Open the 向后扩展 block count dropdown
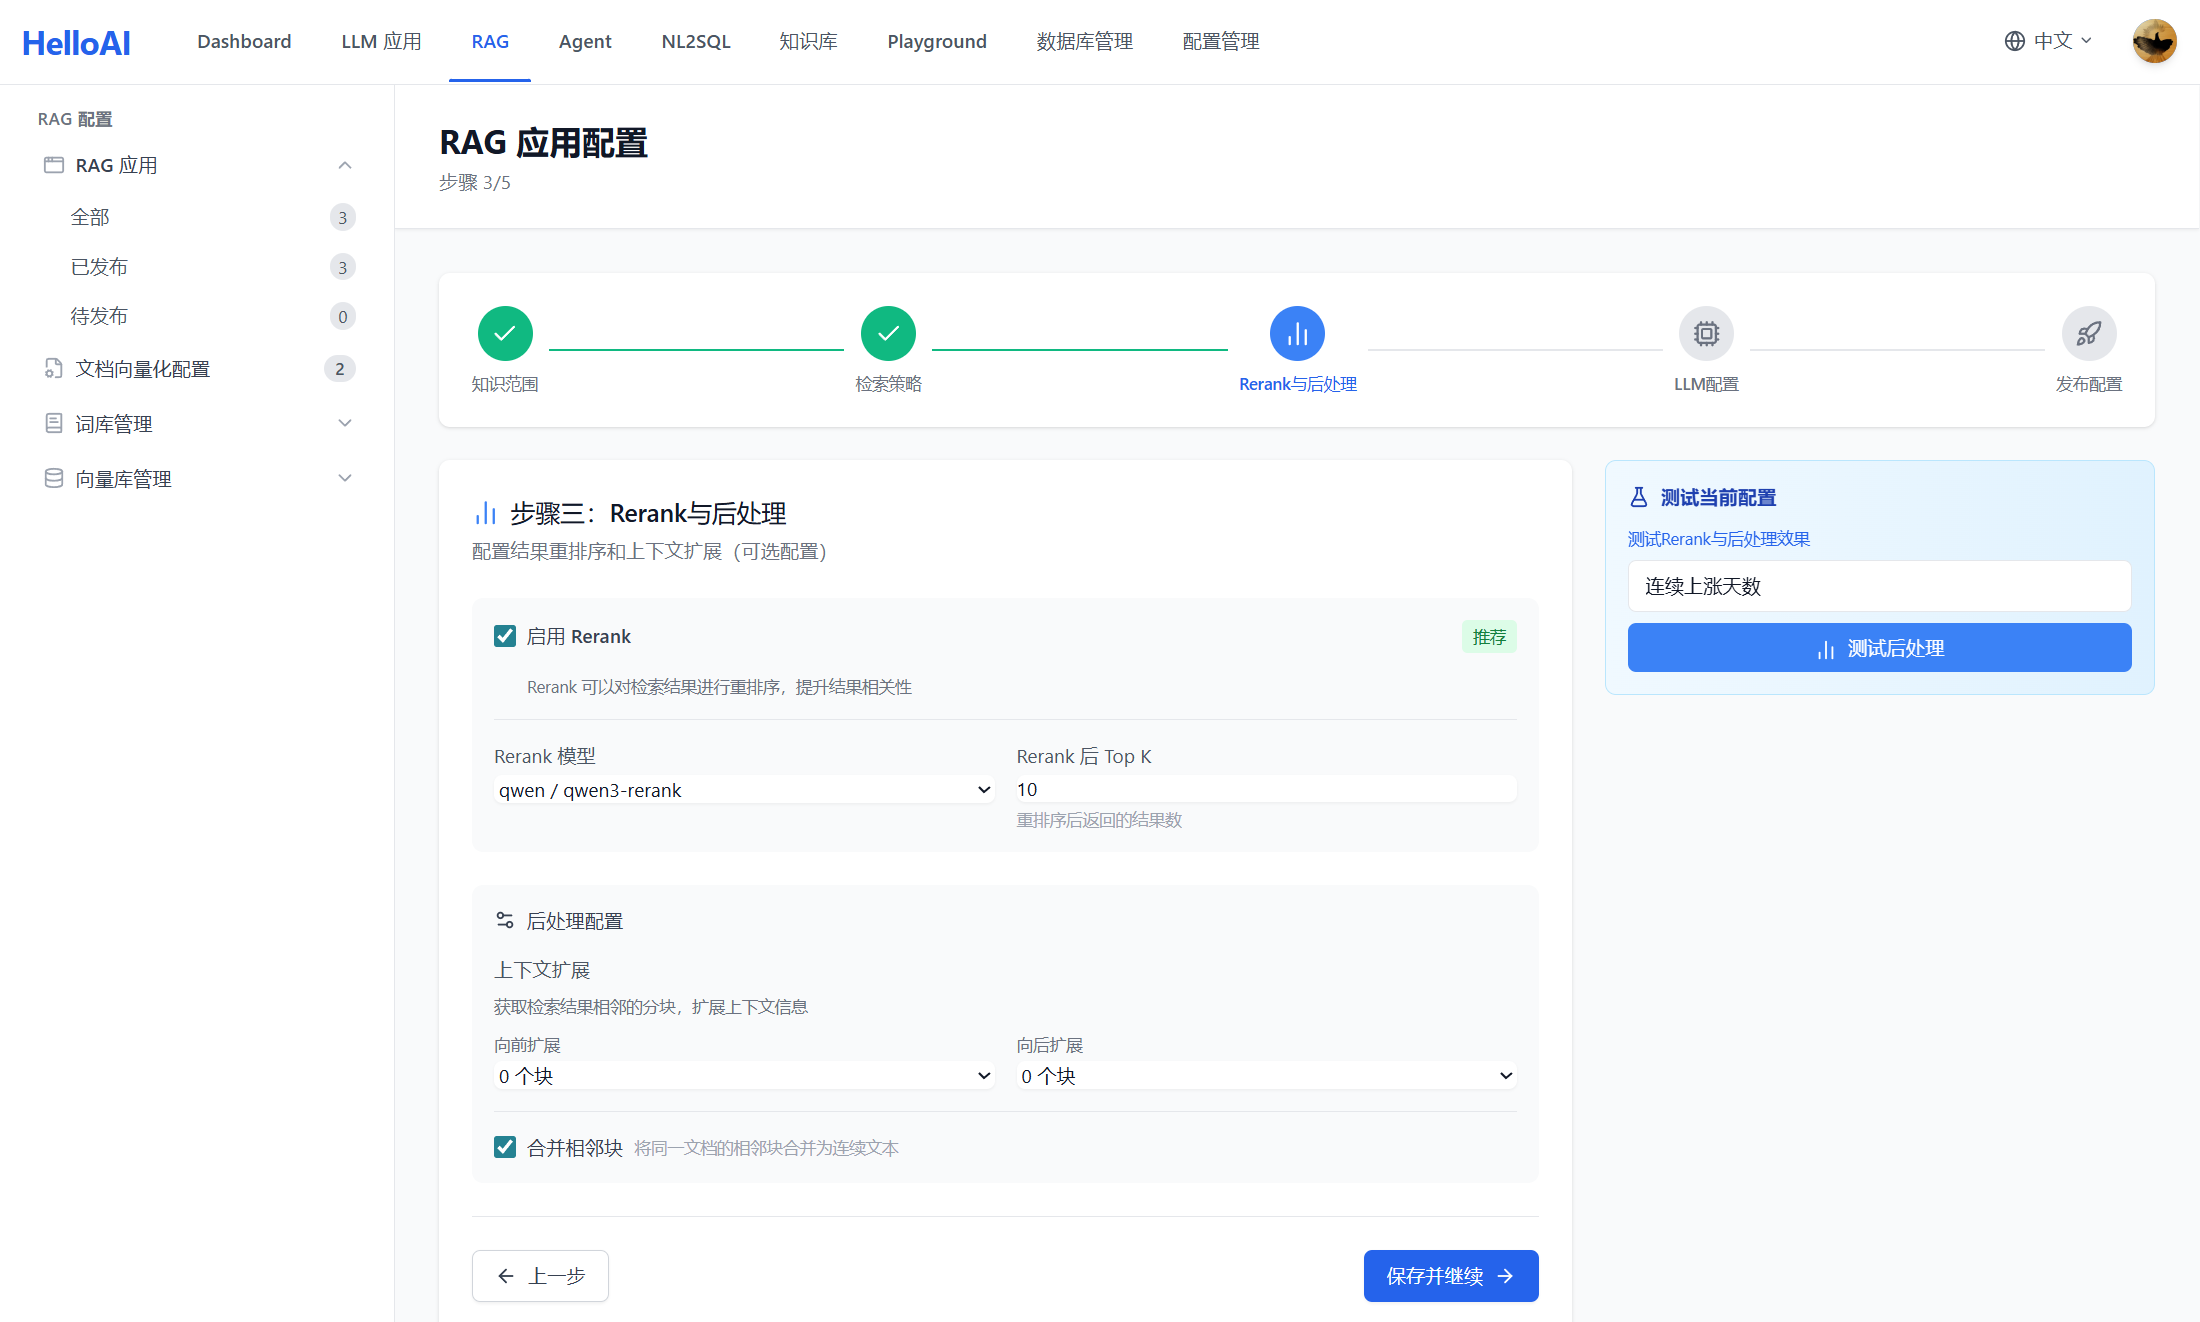This screenshot has height=1322, width=2200. coord(1266,1076)
